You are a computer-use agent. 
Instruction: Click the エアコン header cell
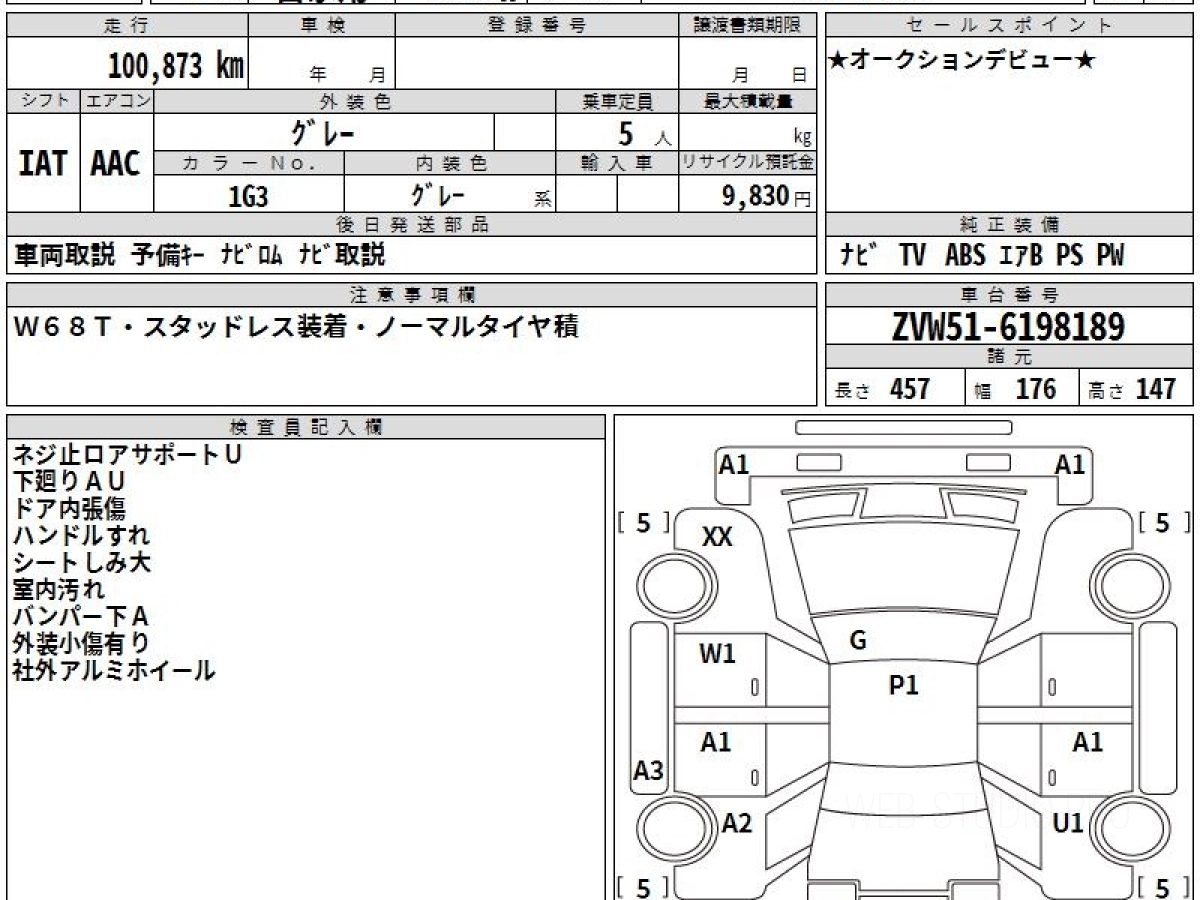[117, 101]
